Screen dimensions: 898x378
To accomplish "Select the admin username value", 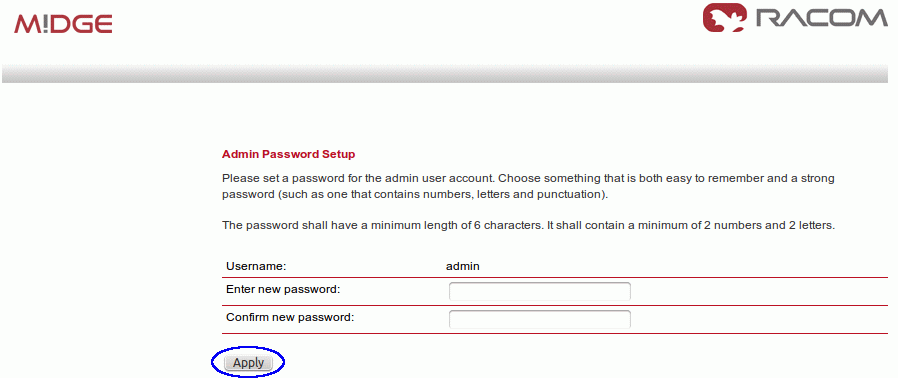I will [x=463, y=266].
